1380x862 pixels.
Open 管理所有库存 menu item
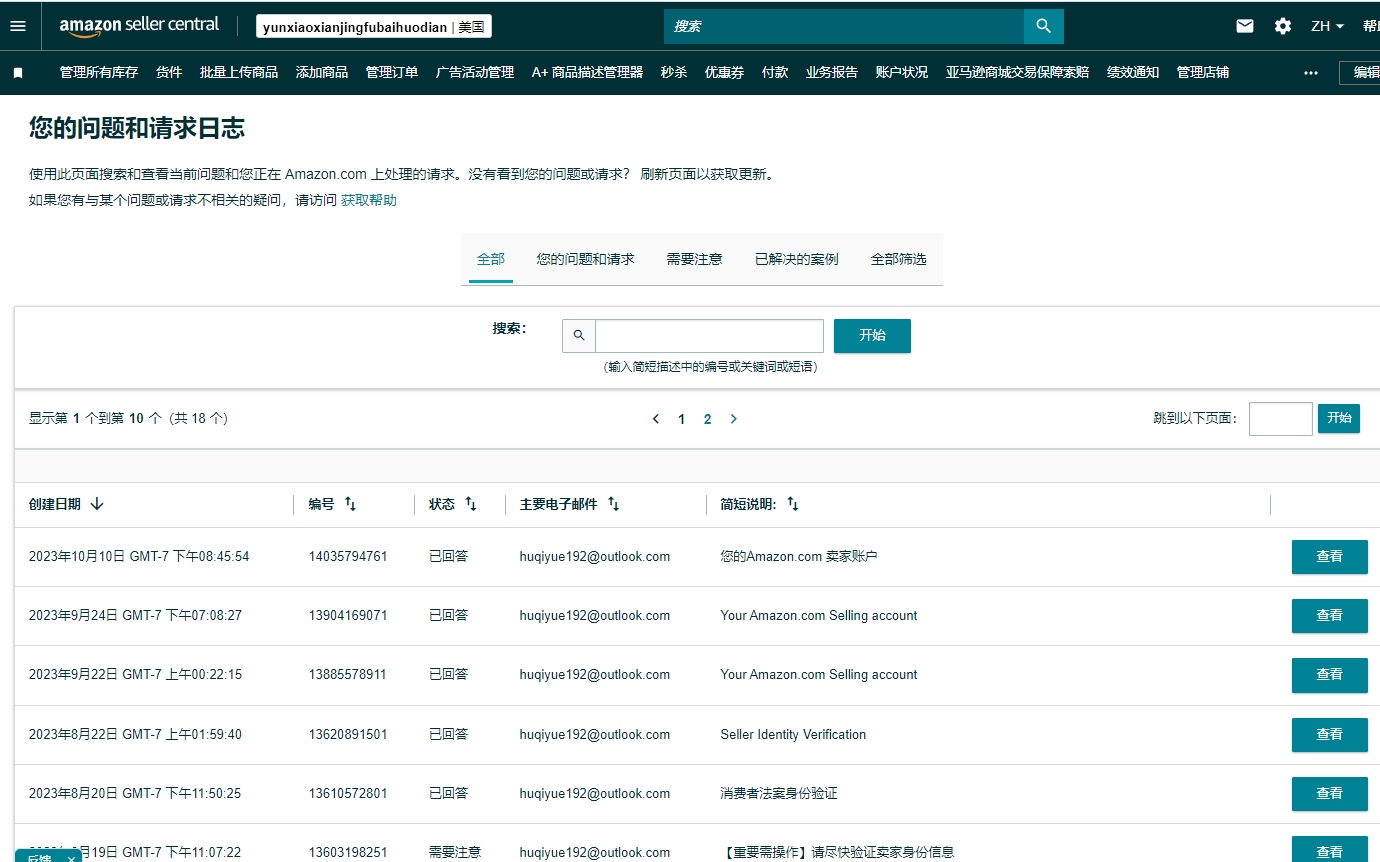(x=99, y=72)
